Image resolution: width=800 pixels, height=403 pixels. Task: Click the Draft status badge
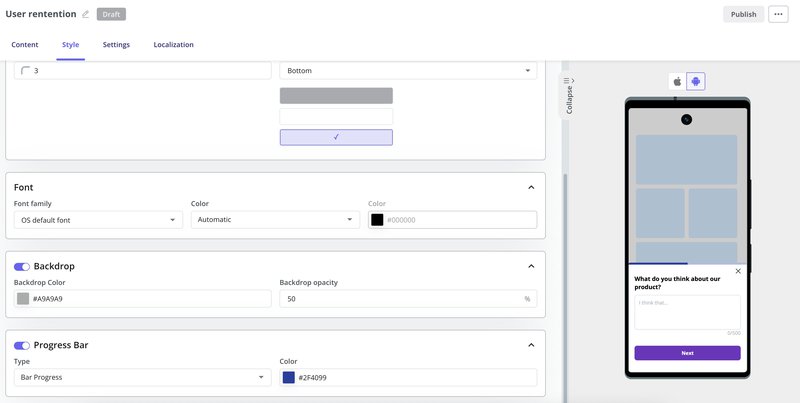coord(111,14)
